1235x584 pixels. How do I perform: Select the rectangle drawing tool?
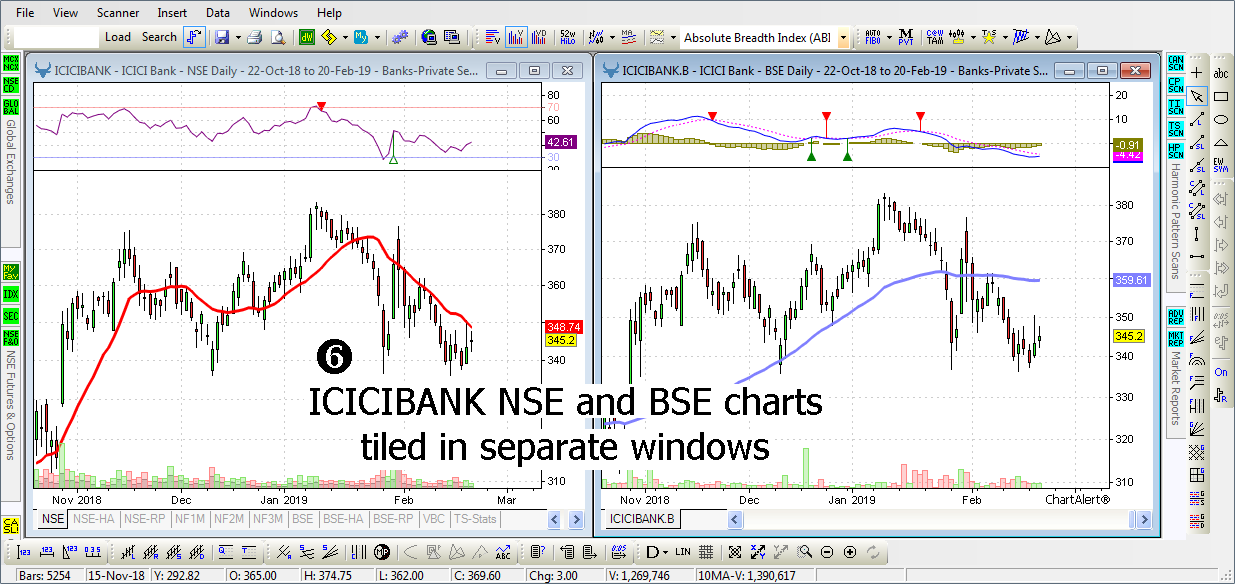coord(1221,96)
